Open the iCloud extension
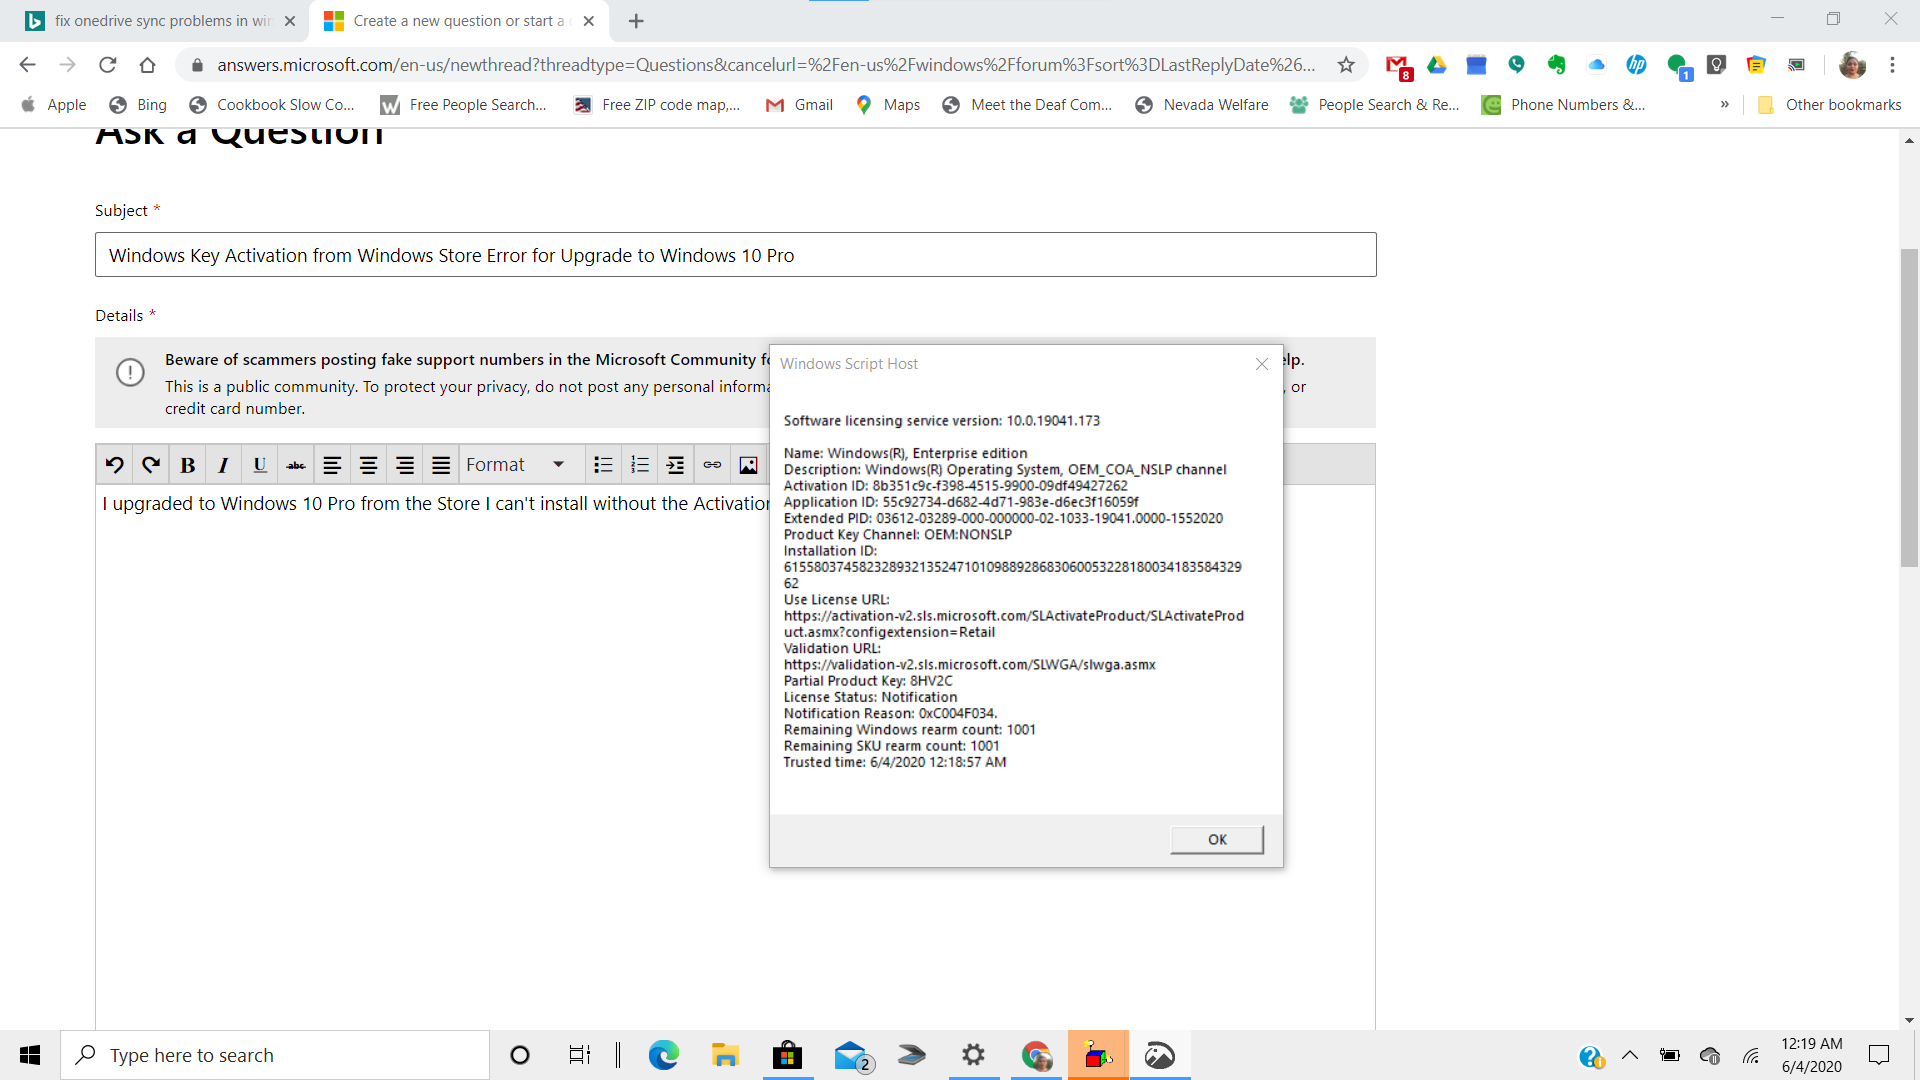 point(1596,65)
